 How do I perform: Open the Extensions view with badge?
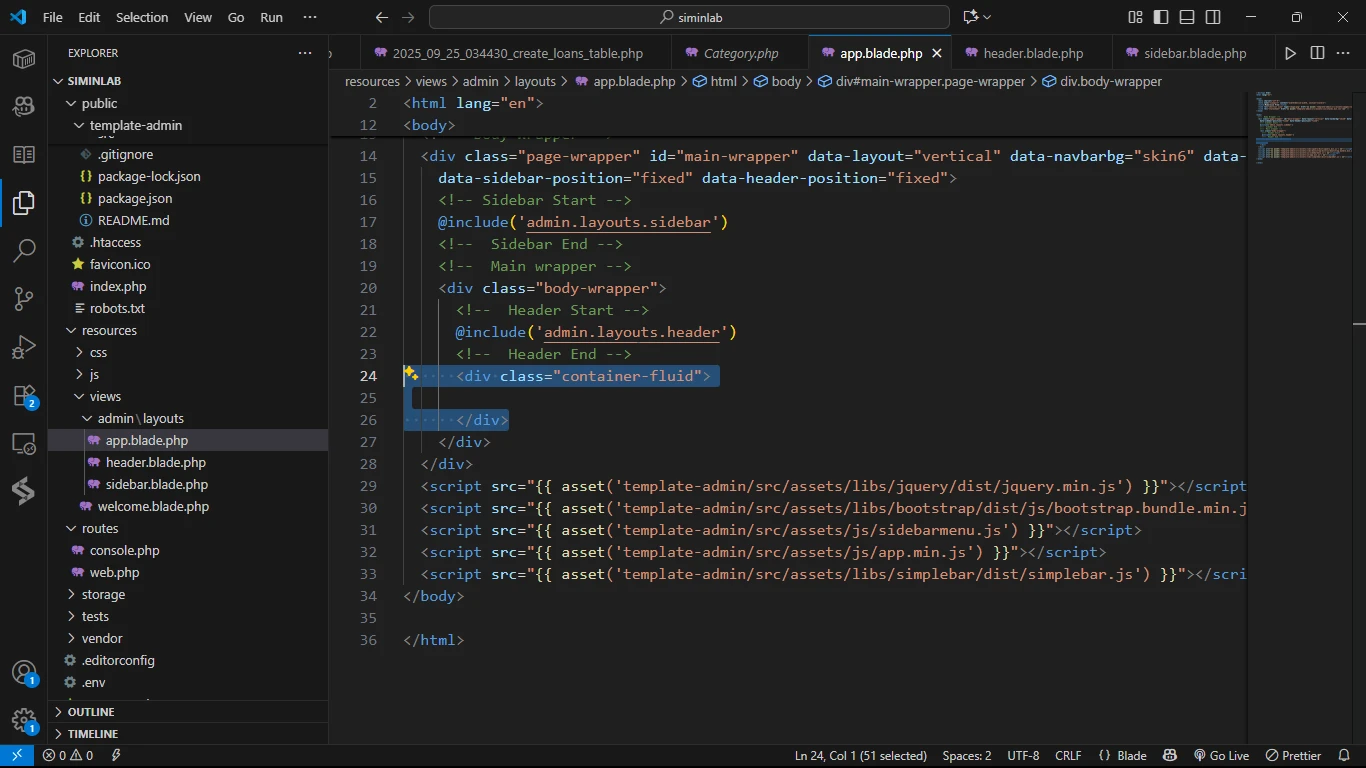pyautogui.click(x=24, y=396)
